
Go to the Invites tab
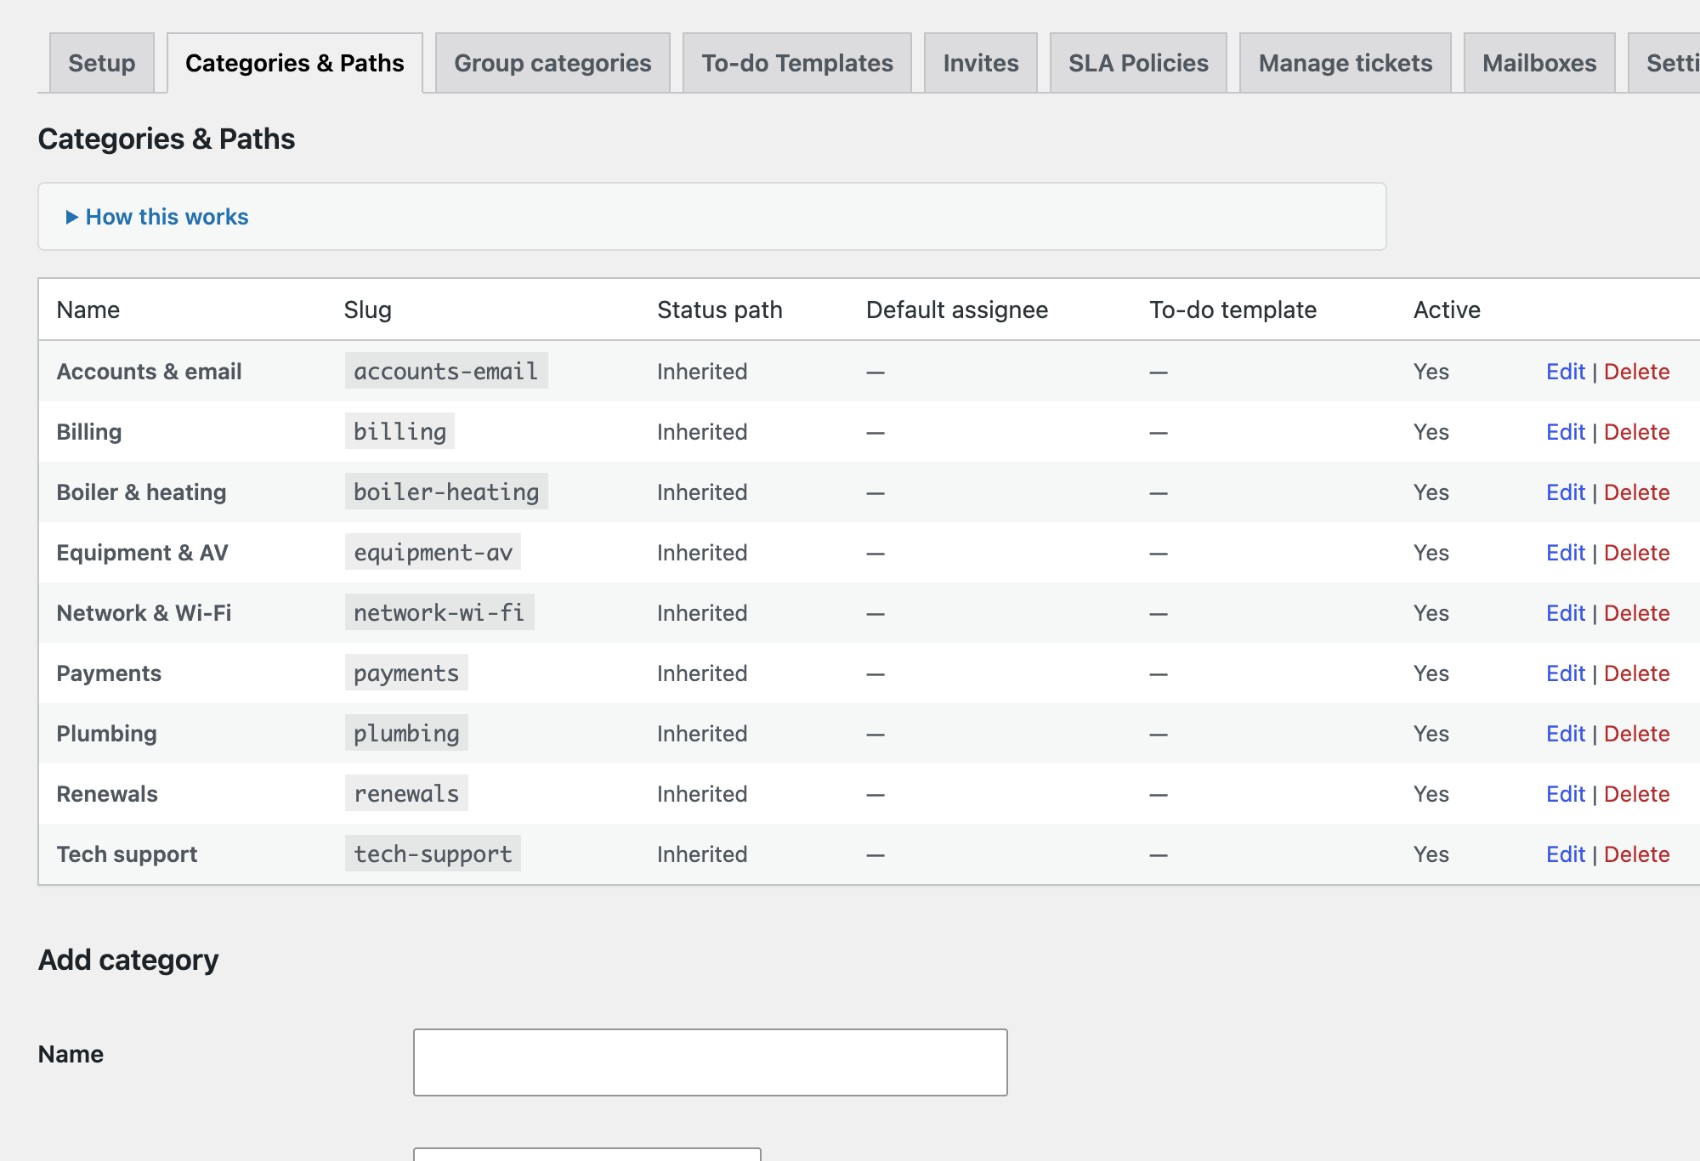point(981,63)
